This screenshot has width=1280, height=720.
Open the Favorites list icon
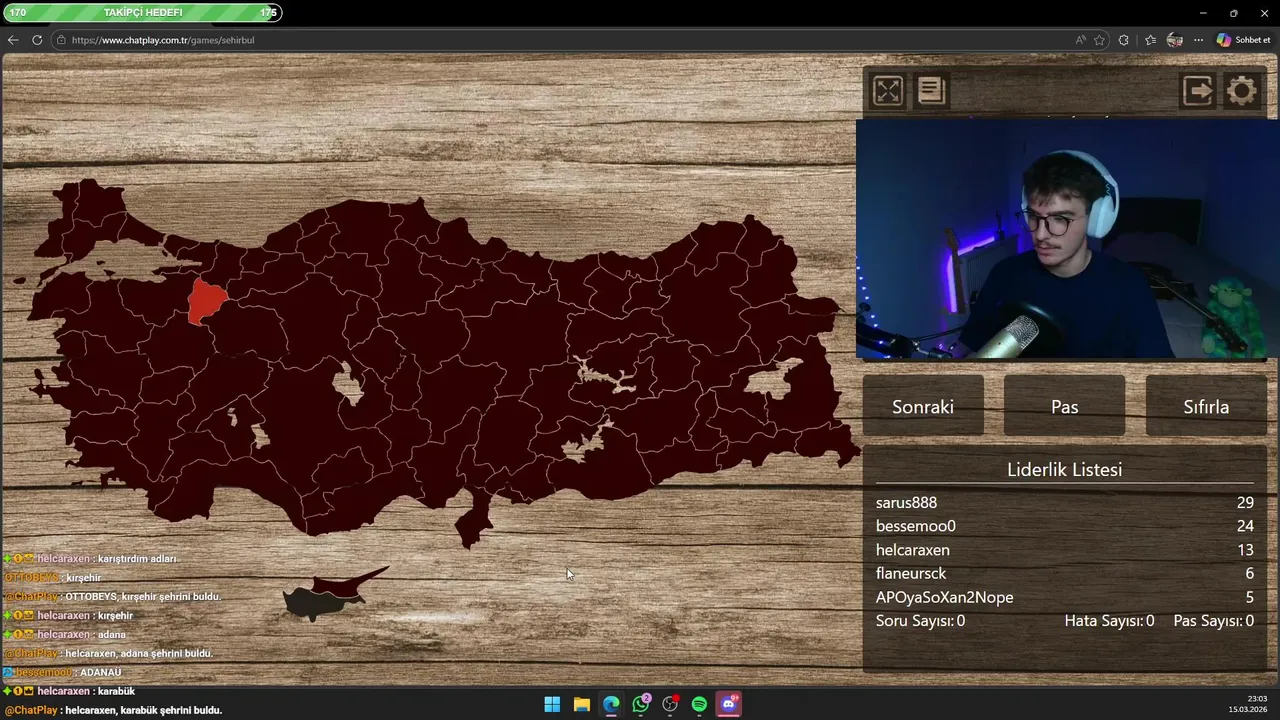(1150, 40)
